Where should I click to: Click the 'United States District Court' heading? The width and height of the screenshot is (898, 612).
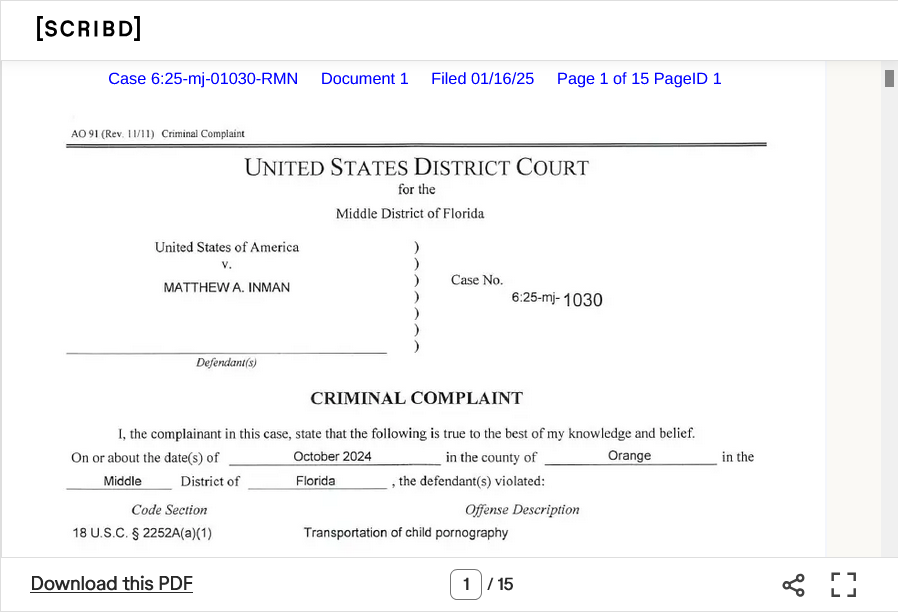point(416,167)
